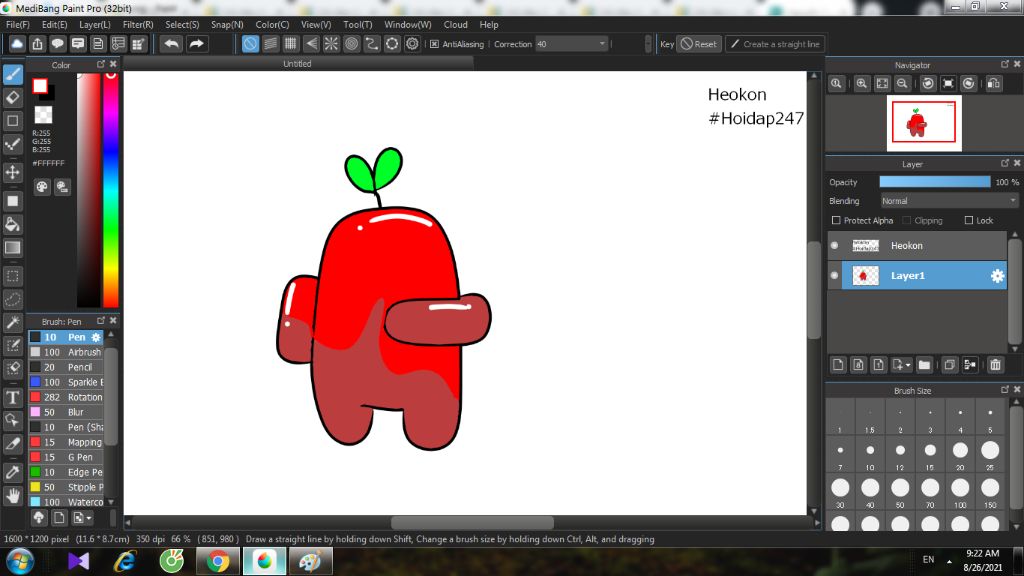Select the Hand tool
The height and width of the screenshot is (576, 1024).
(x=12, y=496)
